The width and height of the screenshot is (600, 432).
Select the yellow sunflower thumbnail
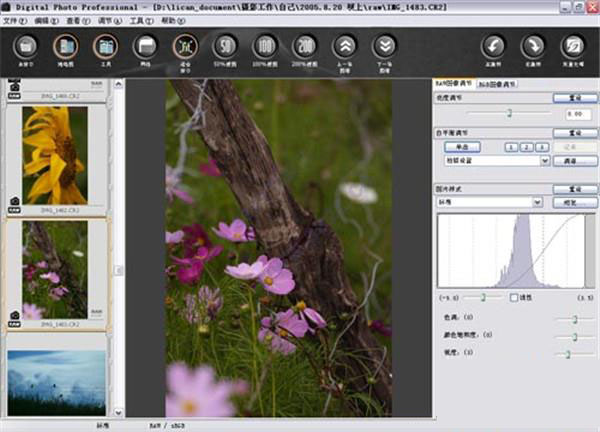[x=55, y=155]
